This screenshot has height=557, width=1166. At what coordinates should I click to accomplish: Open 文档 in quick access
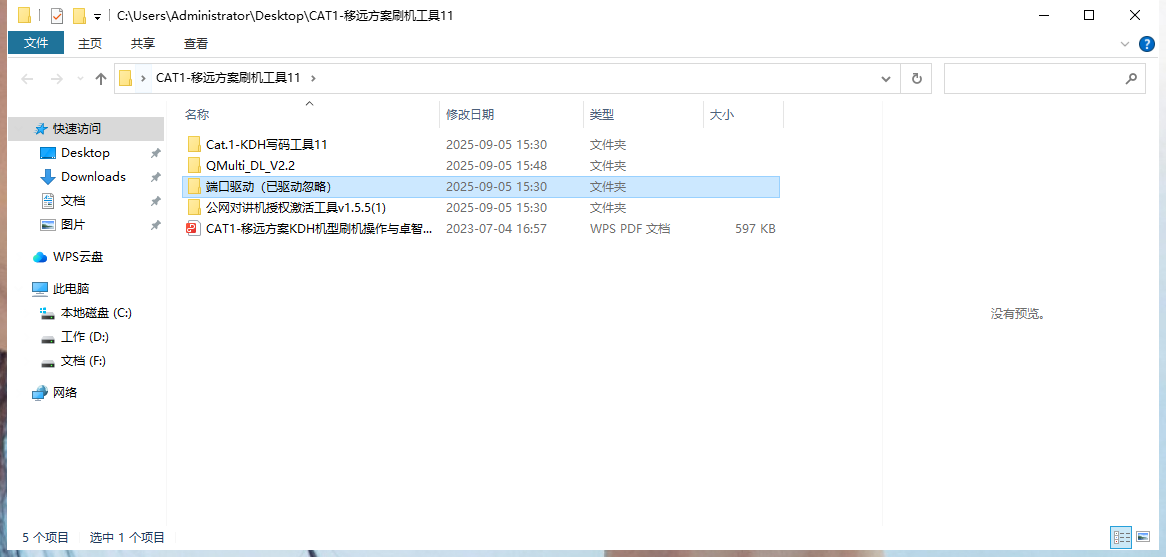73,200
